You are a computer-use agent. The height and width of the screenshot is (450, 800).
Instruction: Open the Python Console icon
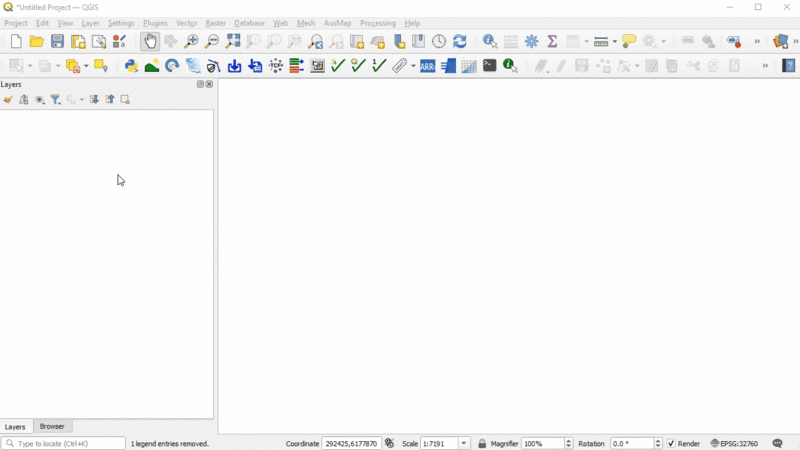(x=131, y=66)
